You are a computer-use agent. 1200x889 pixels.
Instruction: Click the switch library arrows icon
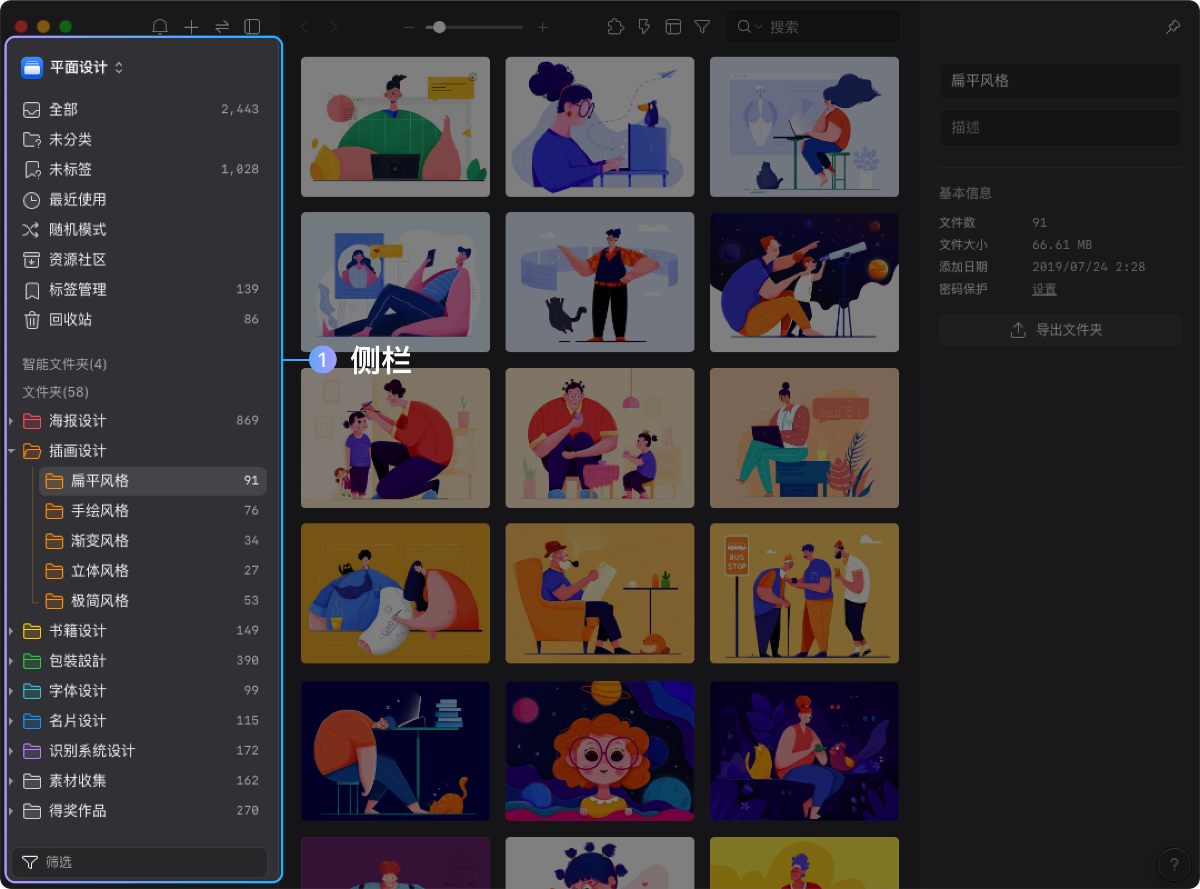tap(222, 27)
